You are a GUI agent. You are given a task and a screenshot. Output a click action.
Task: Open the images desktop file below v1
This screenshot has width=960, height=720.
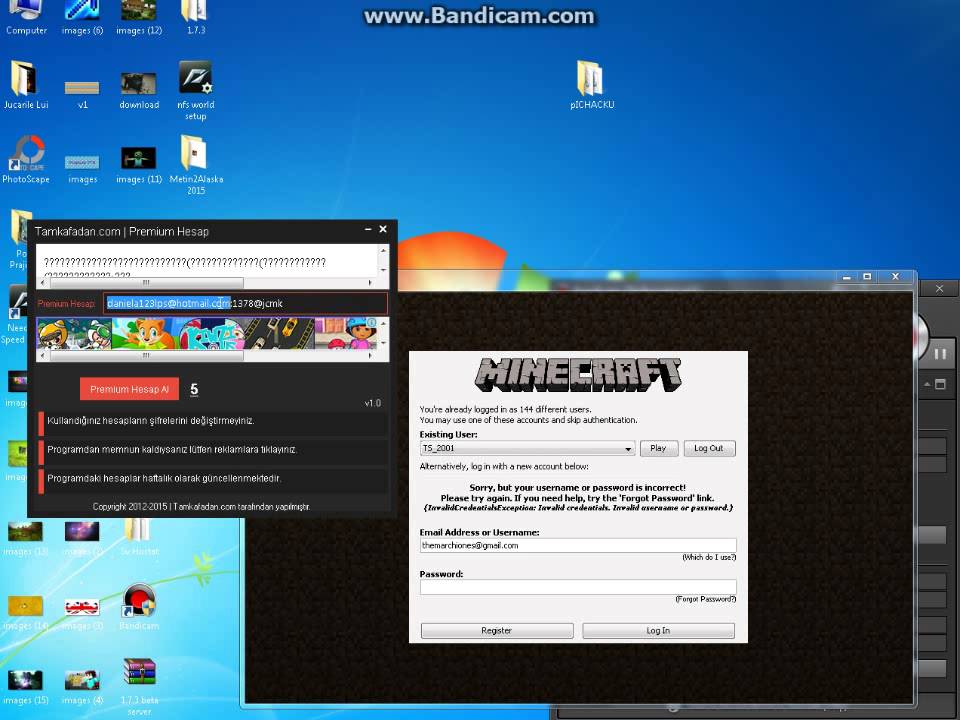pyautogui.click(x=83, y=169)
